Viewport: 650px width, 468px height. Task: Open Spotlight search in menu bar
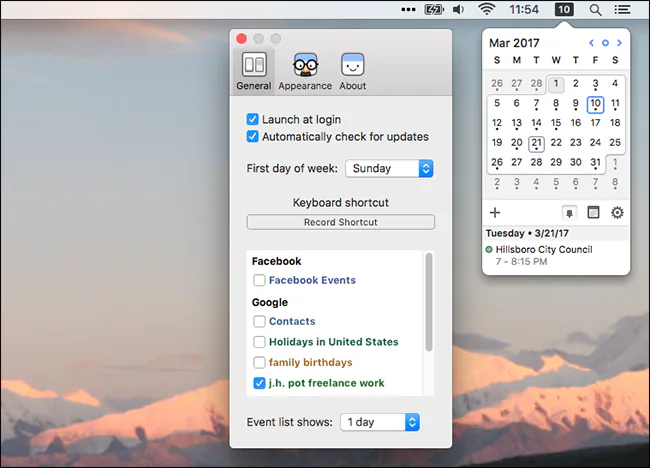click(x=595, y=10)
